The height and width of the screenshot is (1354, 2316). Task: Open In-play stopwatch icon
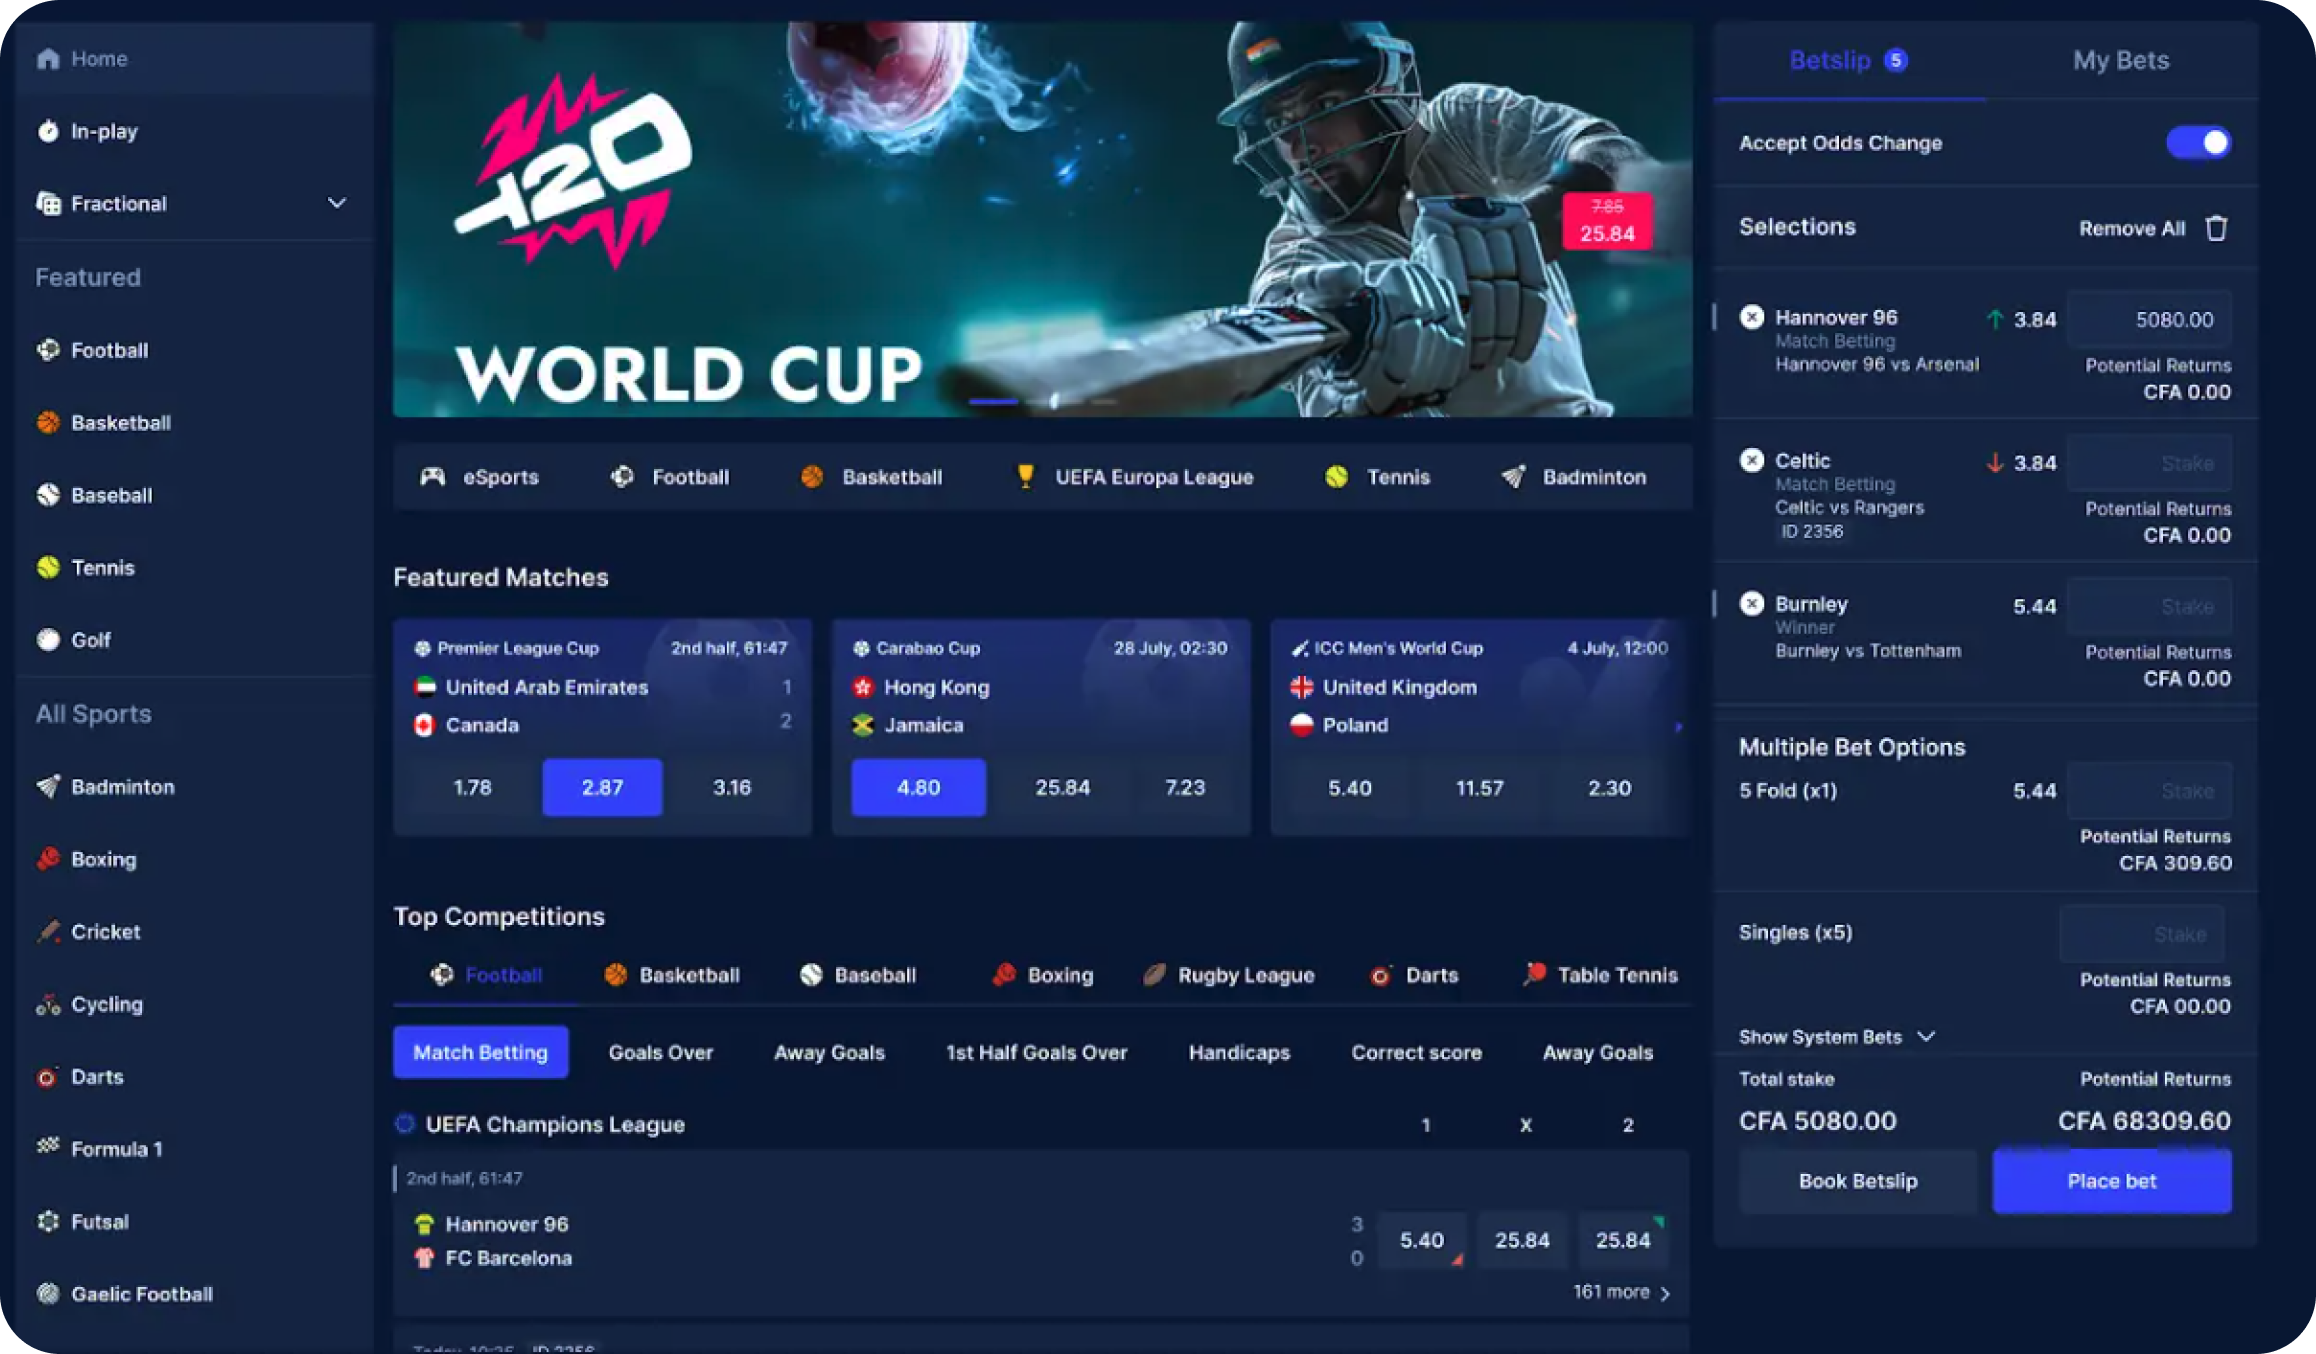point(48,131)
